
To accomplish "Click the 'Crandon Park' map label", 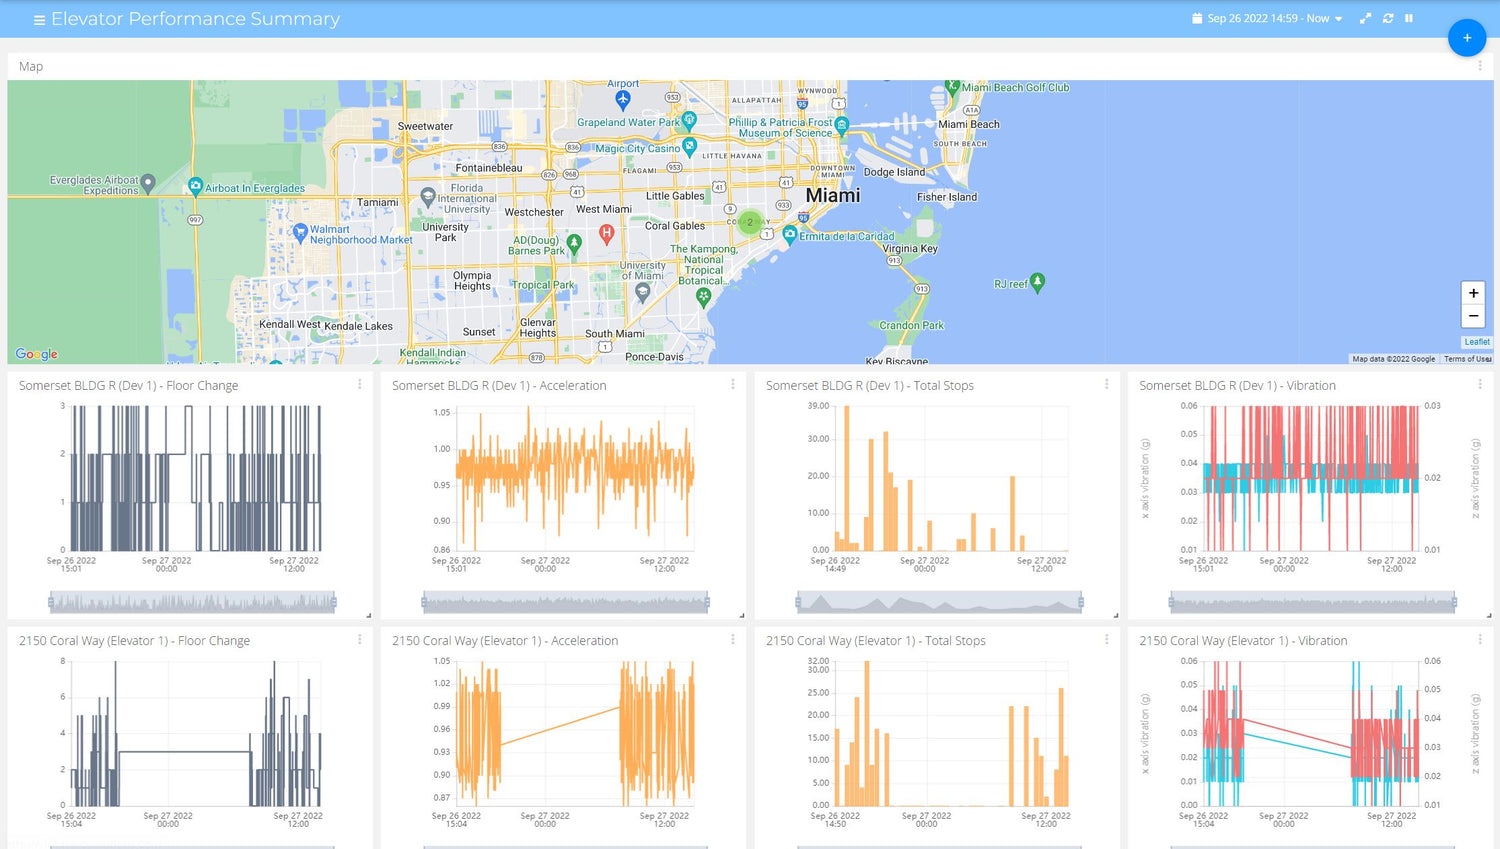I will click(x=912, y=325).
